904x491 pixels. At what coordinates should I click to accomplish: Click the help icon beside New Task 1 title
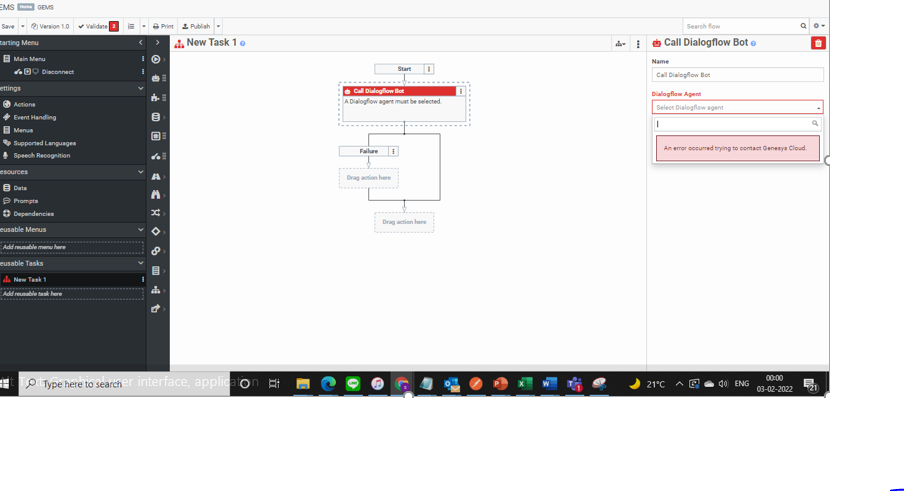(243, 44)
